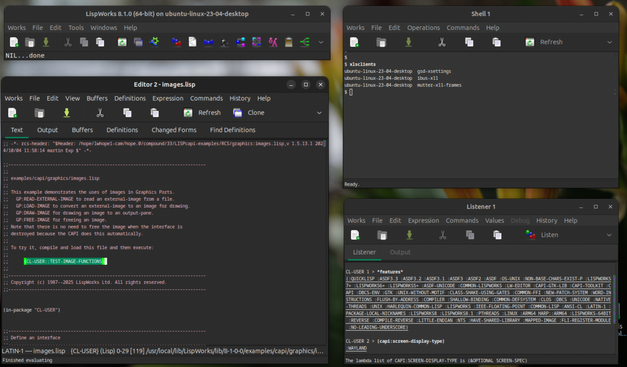The height and width of the screenshot is (367, 627).
Task: Click Copy icon in LispWorks main toolbar
Action: point(84,42)
